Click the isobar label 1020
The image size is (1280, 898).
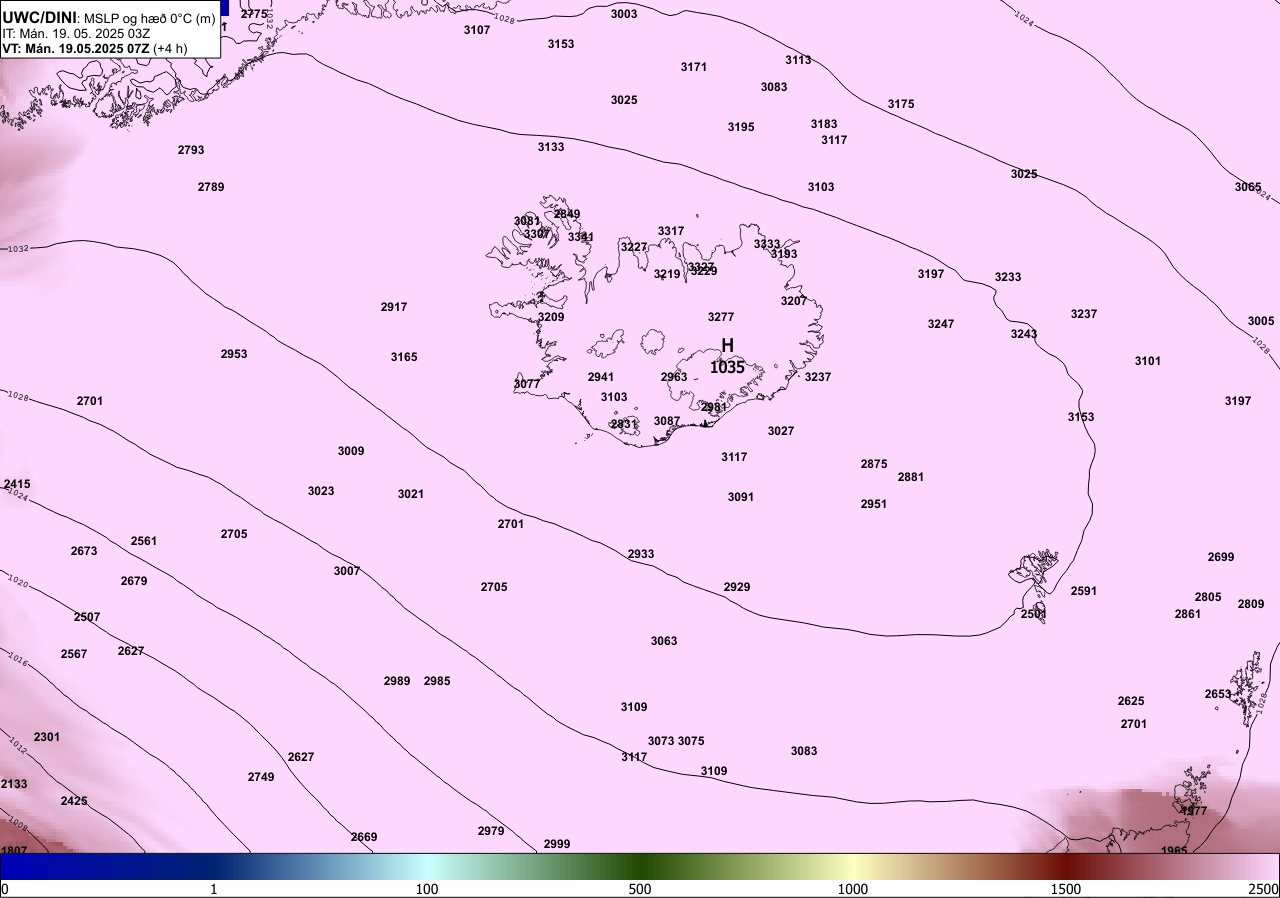pyautogui.click(x=17, y=581)
